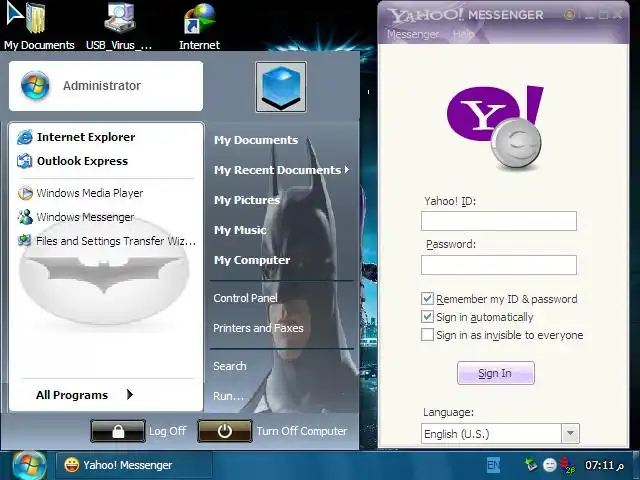Open the Help menu in Yahoo Messenger
This screenshot has width=640, height=480.
463,34
